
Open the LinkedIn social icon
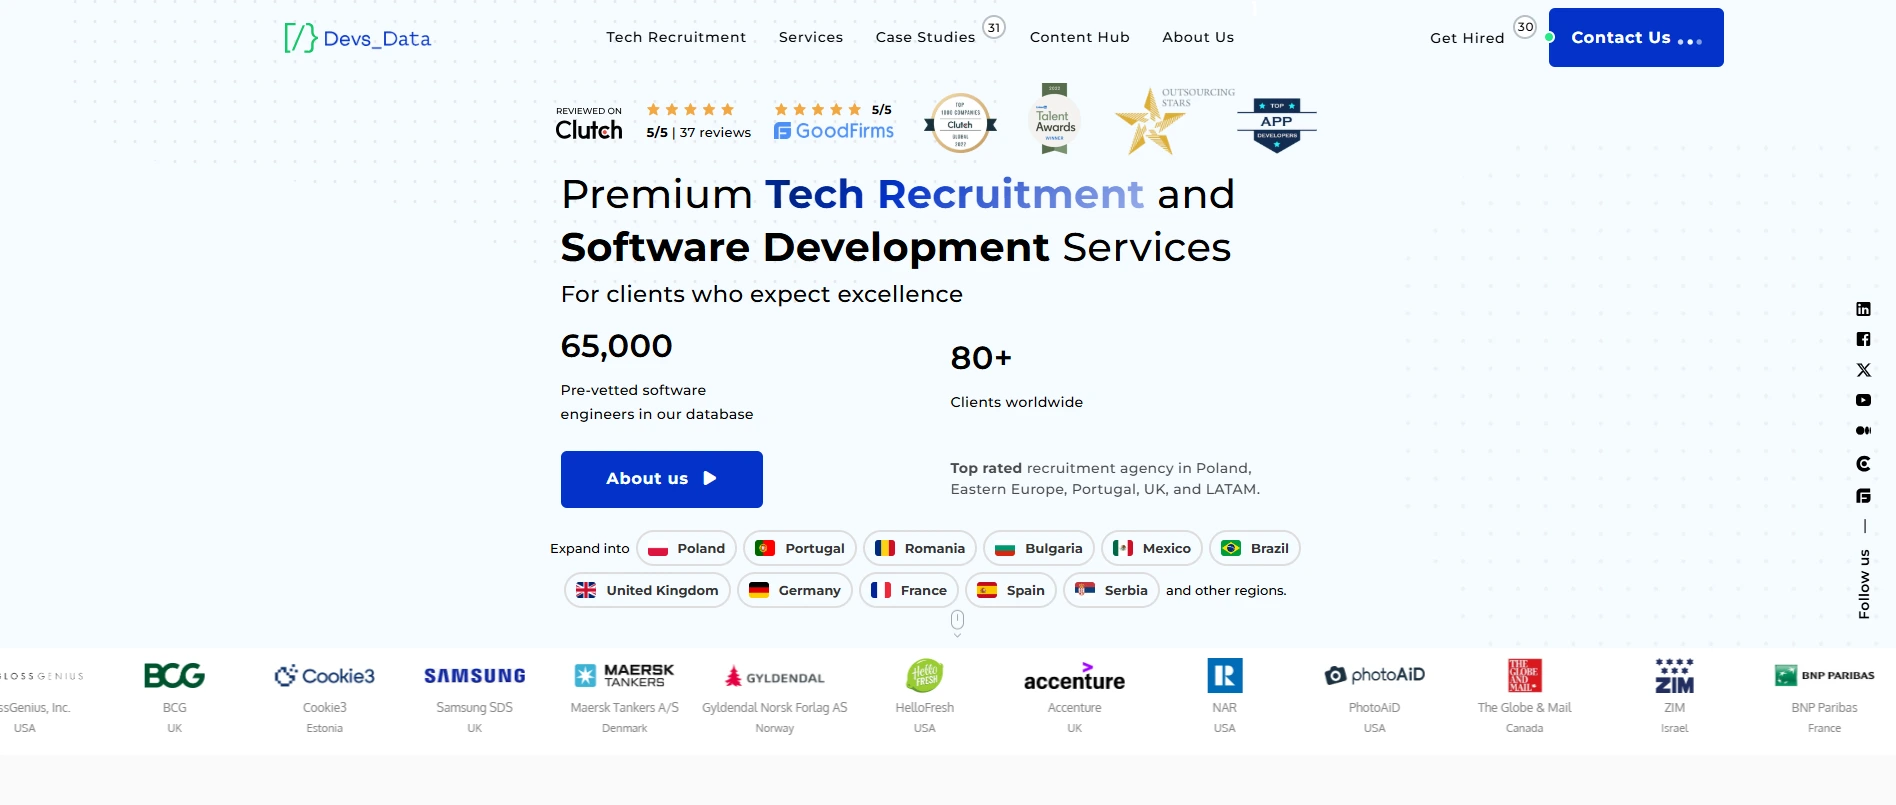[x=1864, y=308]
